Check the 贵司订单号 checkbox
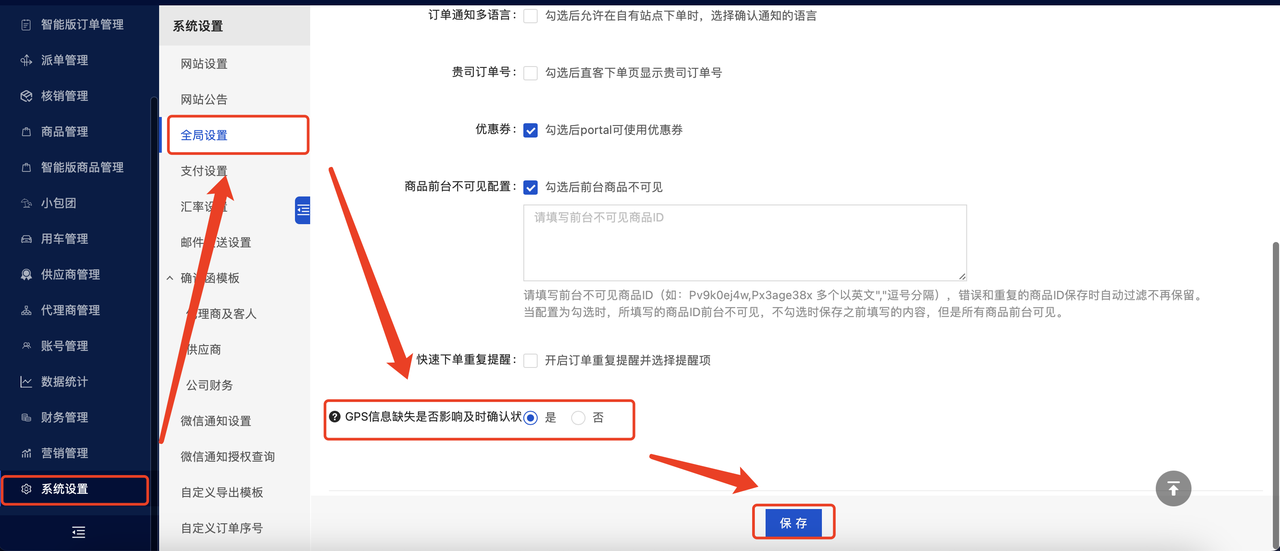Screen dimensions: 1280x551 [x=530, y=73]
